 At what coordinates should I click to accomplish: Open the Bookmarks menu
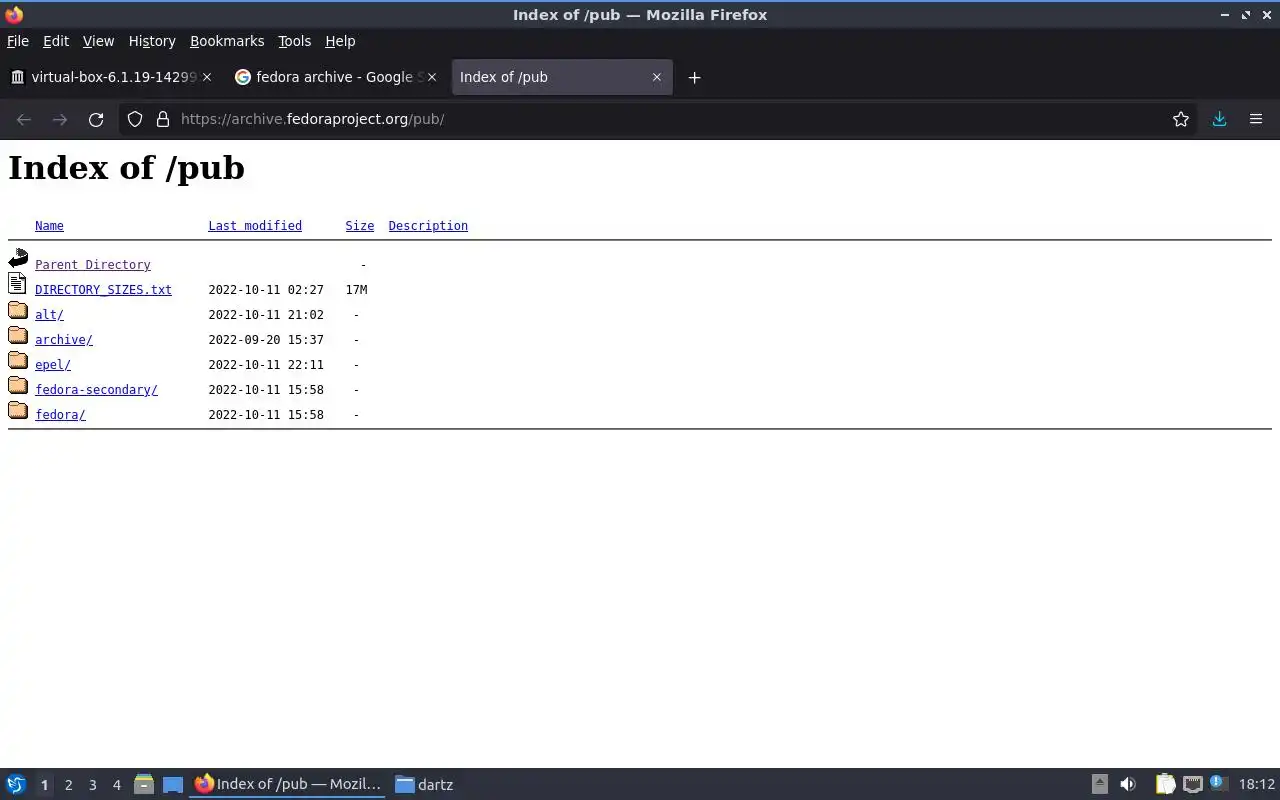227,41
